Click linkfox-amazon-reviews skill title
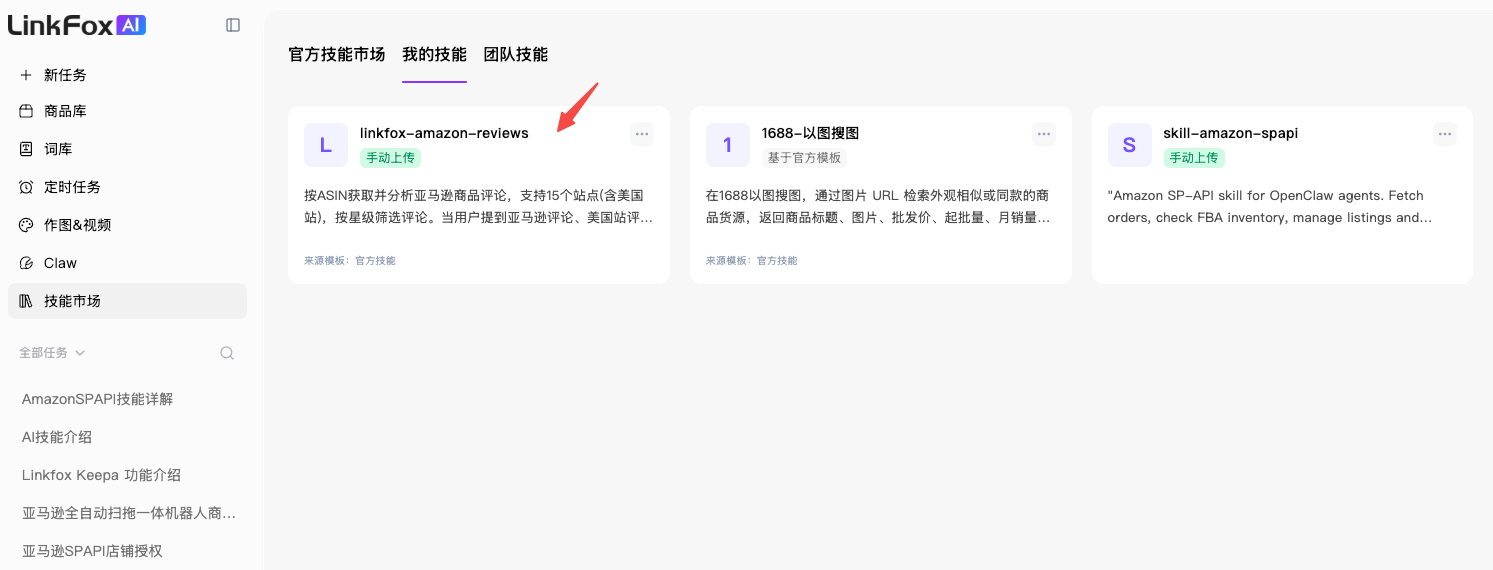Screen dimensions: 1493x570 tap(444, 133)
